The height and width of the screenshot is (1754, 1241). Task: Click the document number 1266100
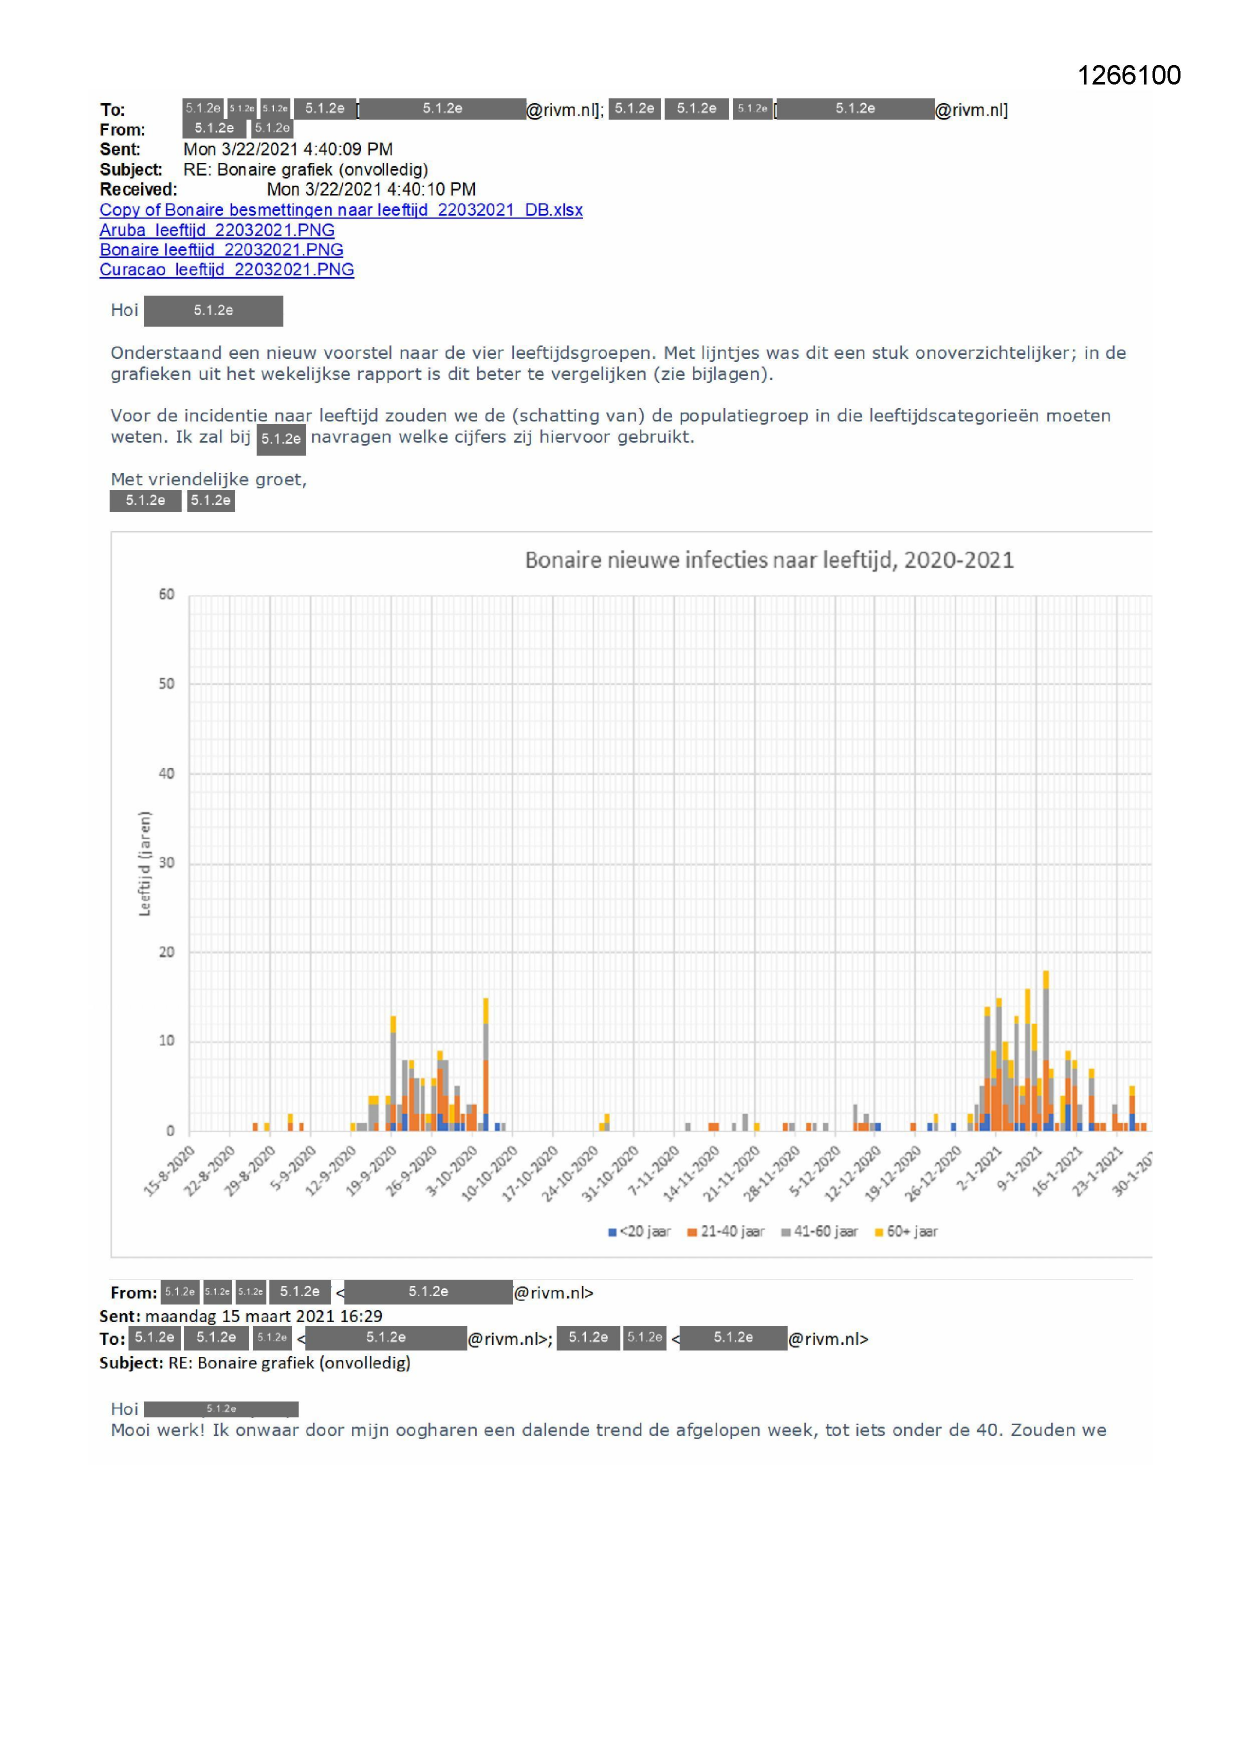1128,76
